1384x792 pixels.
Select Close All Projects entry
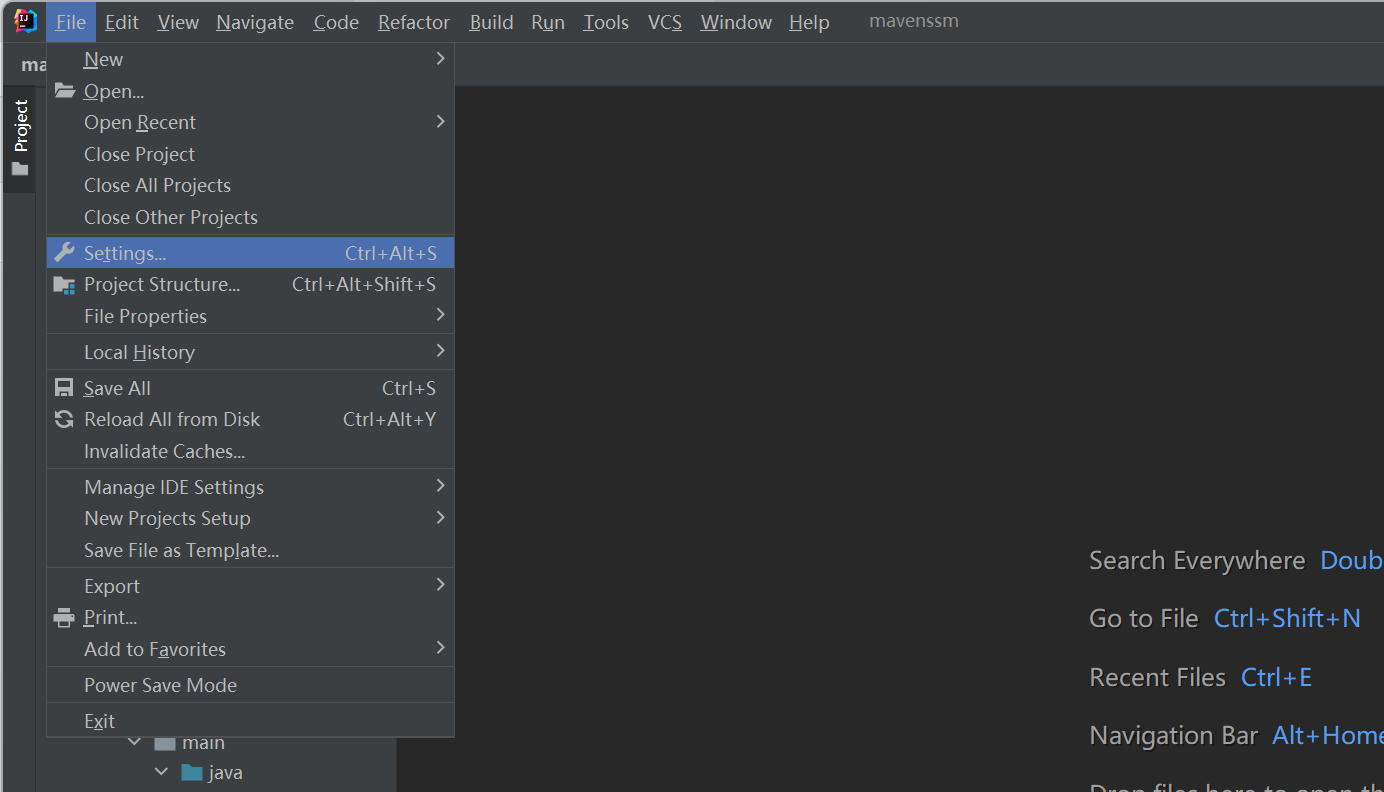click(x=250, y=185)
